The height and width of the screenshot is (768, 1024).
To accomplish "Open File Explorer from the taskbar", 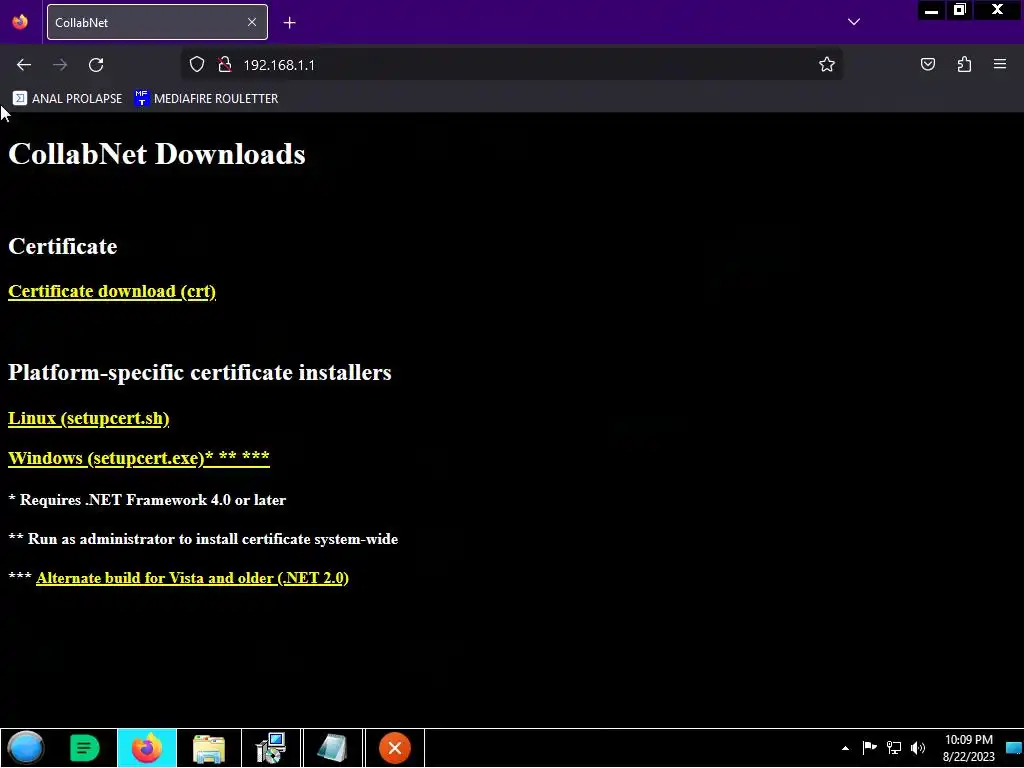I will click(x=209, y=748).
